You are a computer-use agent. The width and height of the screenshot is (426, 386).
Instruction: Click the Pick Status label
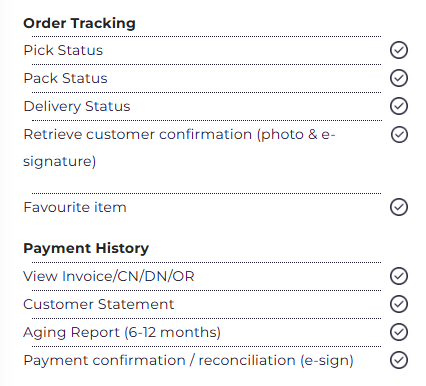63,50
